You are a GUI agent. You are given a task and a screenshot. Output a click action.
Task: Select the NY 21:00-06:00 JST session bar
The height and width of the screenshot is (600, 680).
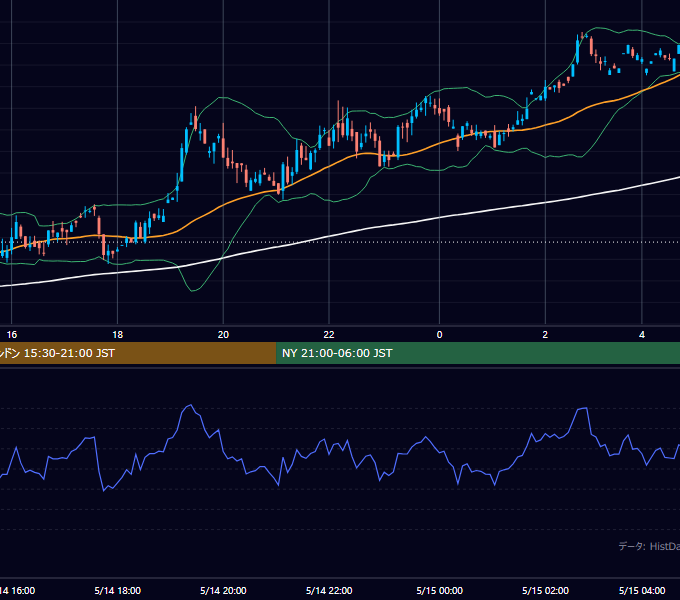click(x=478, y=353)
